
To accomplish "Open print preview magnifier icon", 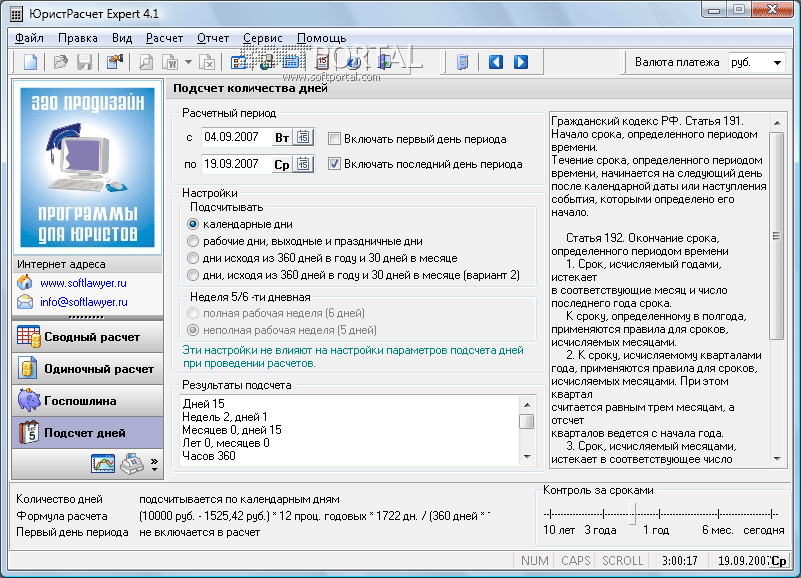I will click(146, 62).
